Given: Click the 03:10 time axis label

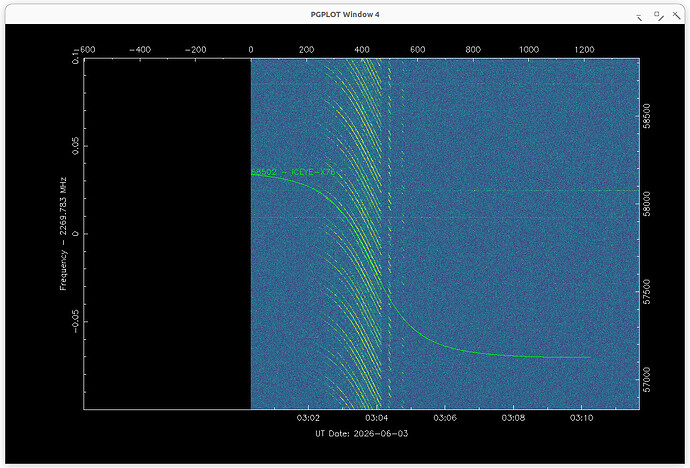Looking at the screenshot, I should point(581,417).
